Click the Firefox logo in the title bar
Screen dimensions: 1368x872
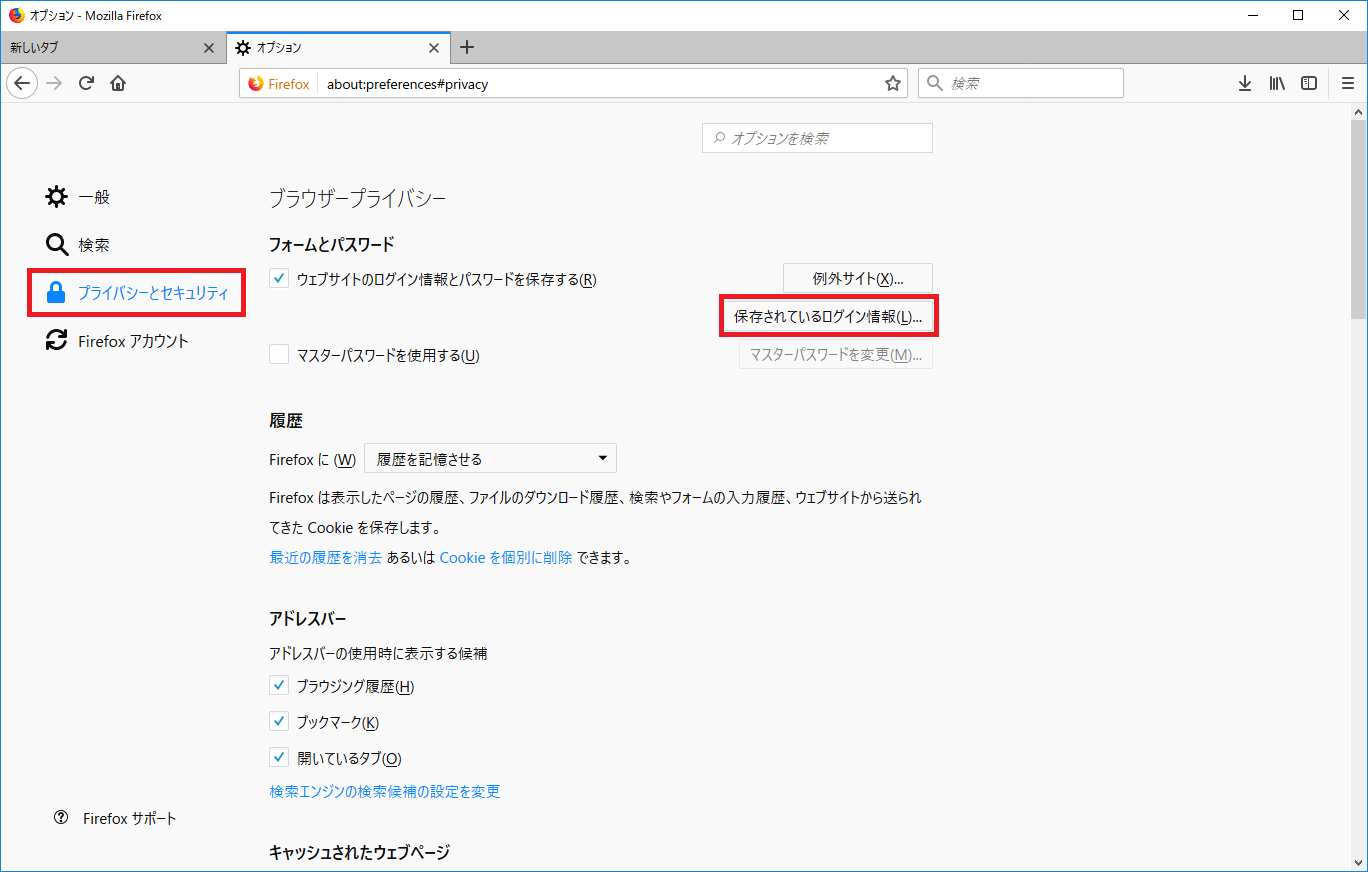[16, 15]
